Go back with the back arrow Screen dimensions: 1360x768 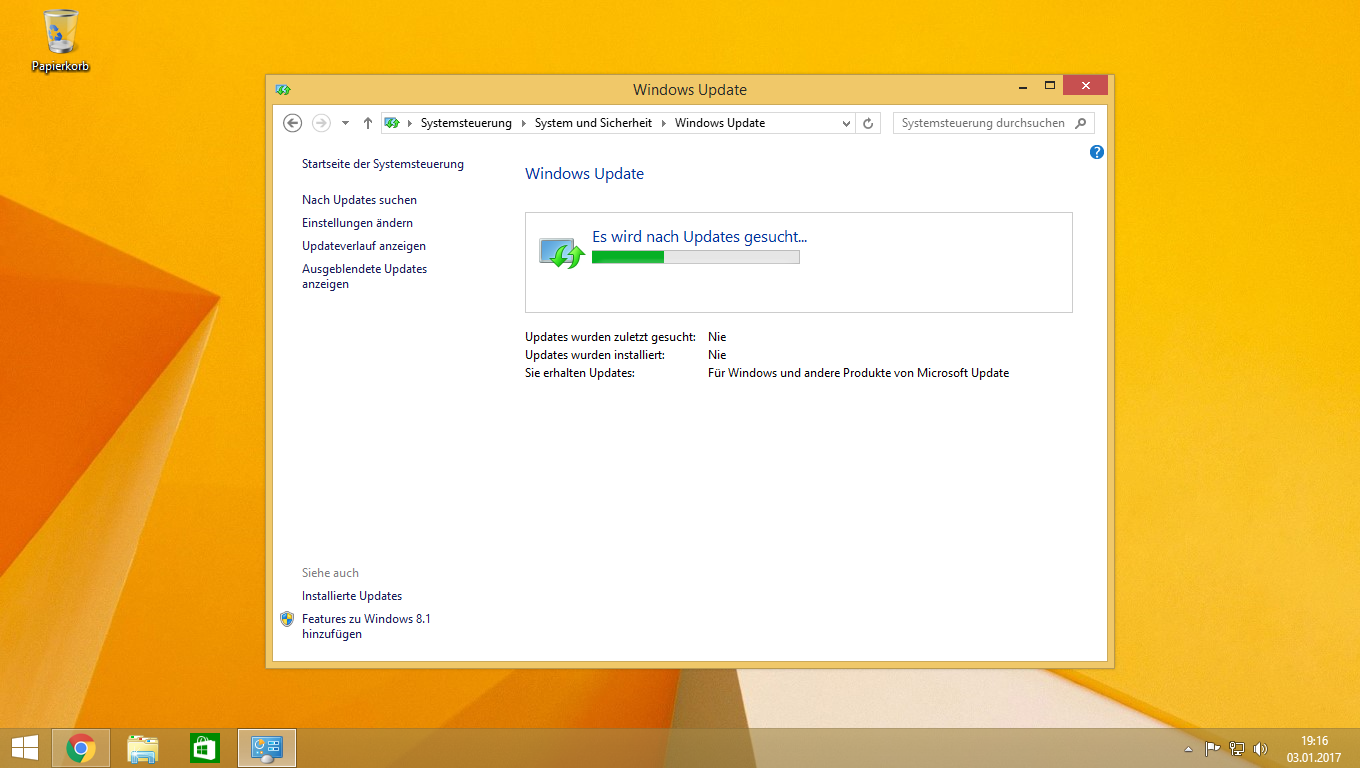coord(292,123)
